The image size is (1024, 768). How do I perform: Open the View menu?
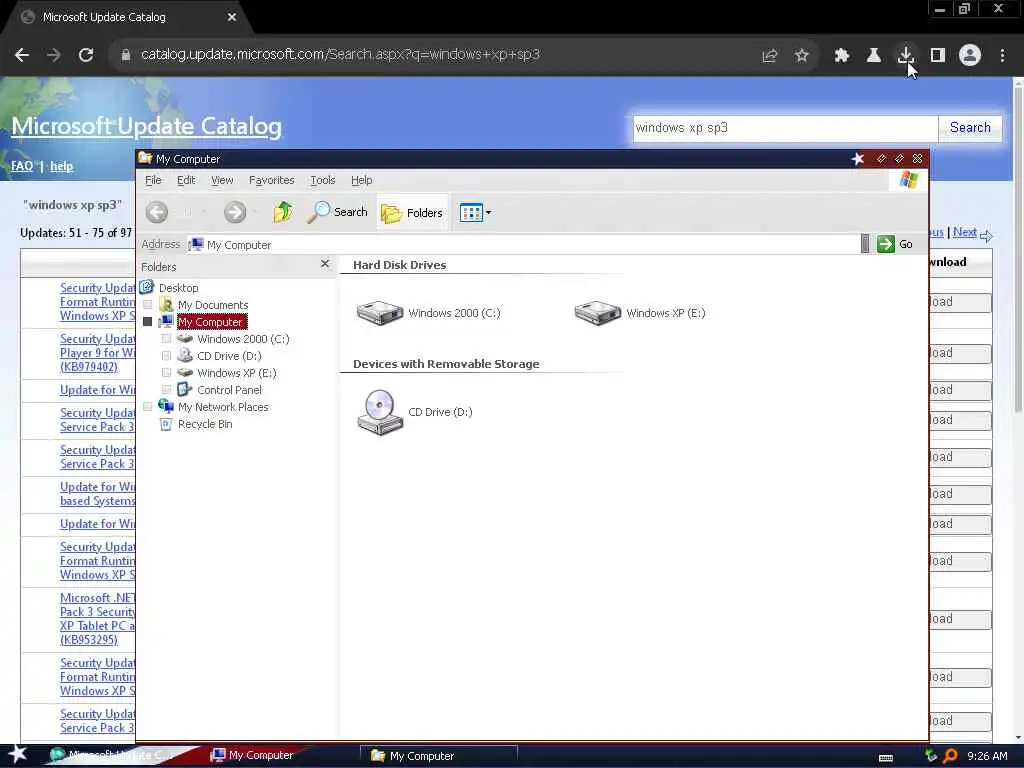(222, 180)
